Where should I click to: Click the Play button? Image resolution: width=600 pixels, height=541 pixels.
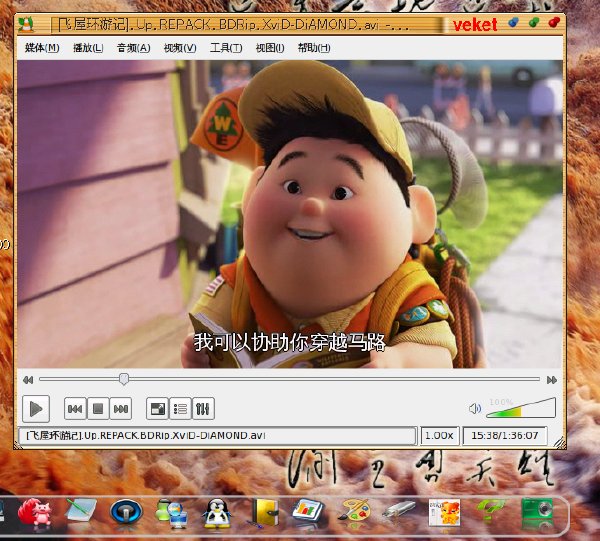coord(36,409)
